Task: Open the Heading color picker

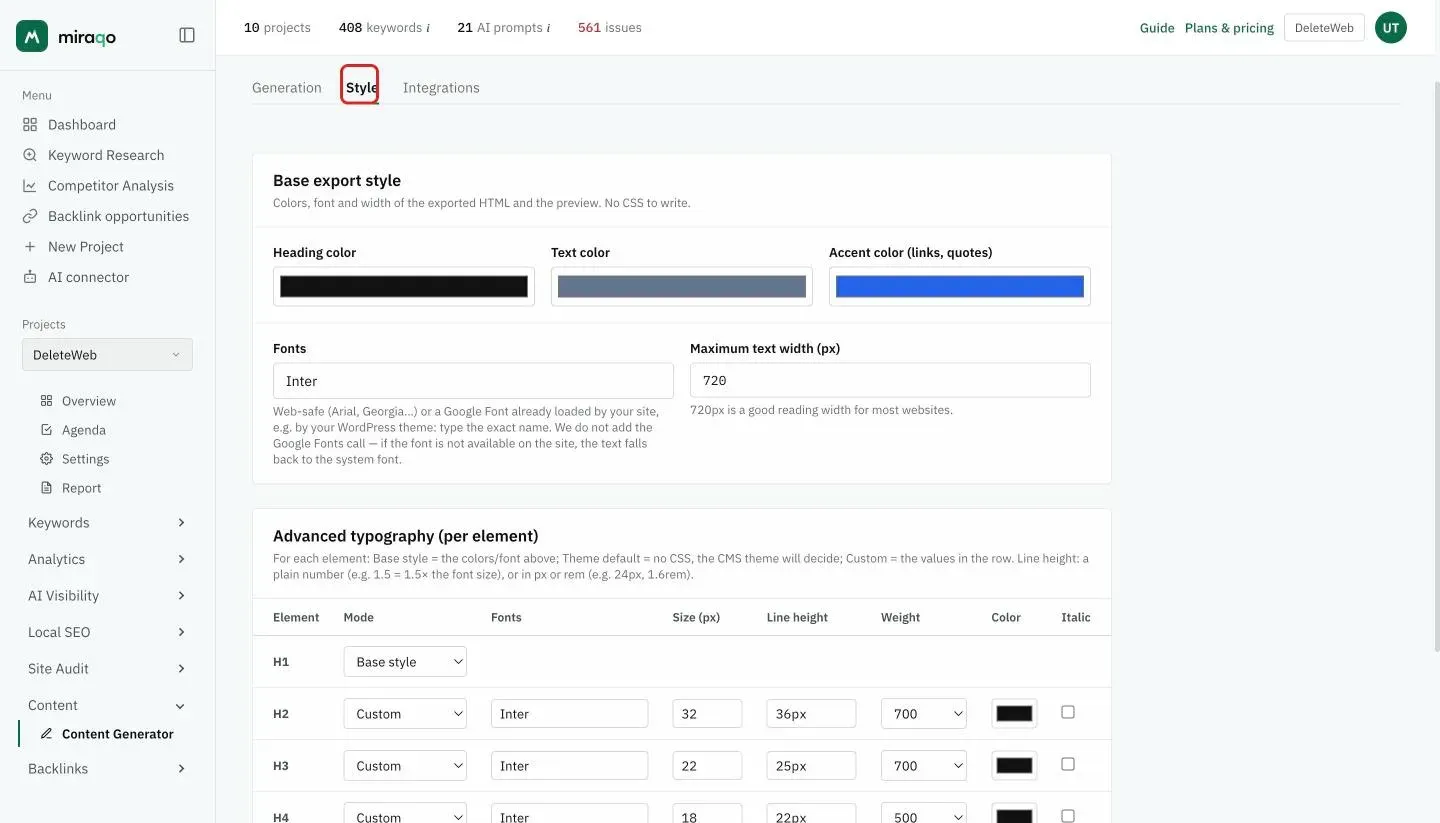Action: coord(404,287)
